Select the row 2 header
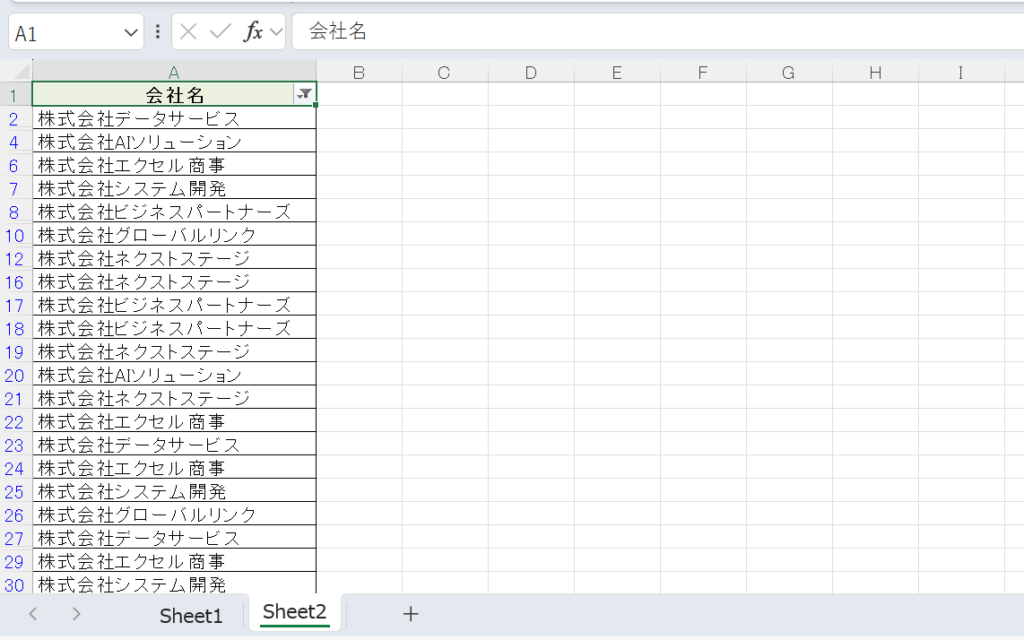The image size is (1024, 640). [14, 119]
